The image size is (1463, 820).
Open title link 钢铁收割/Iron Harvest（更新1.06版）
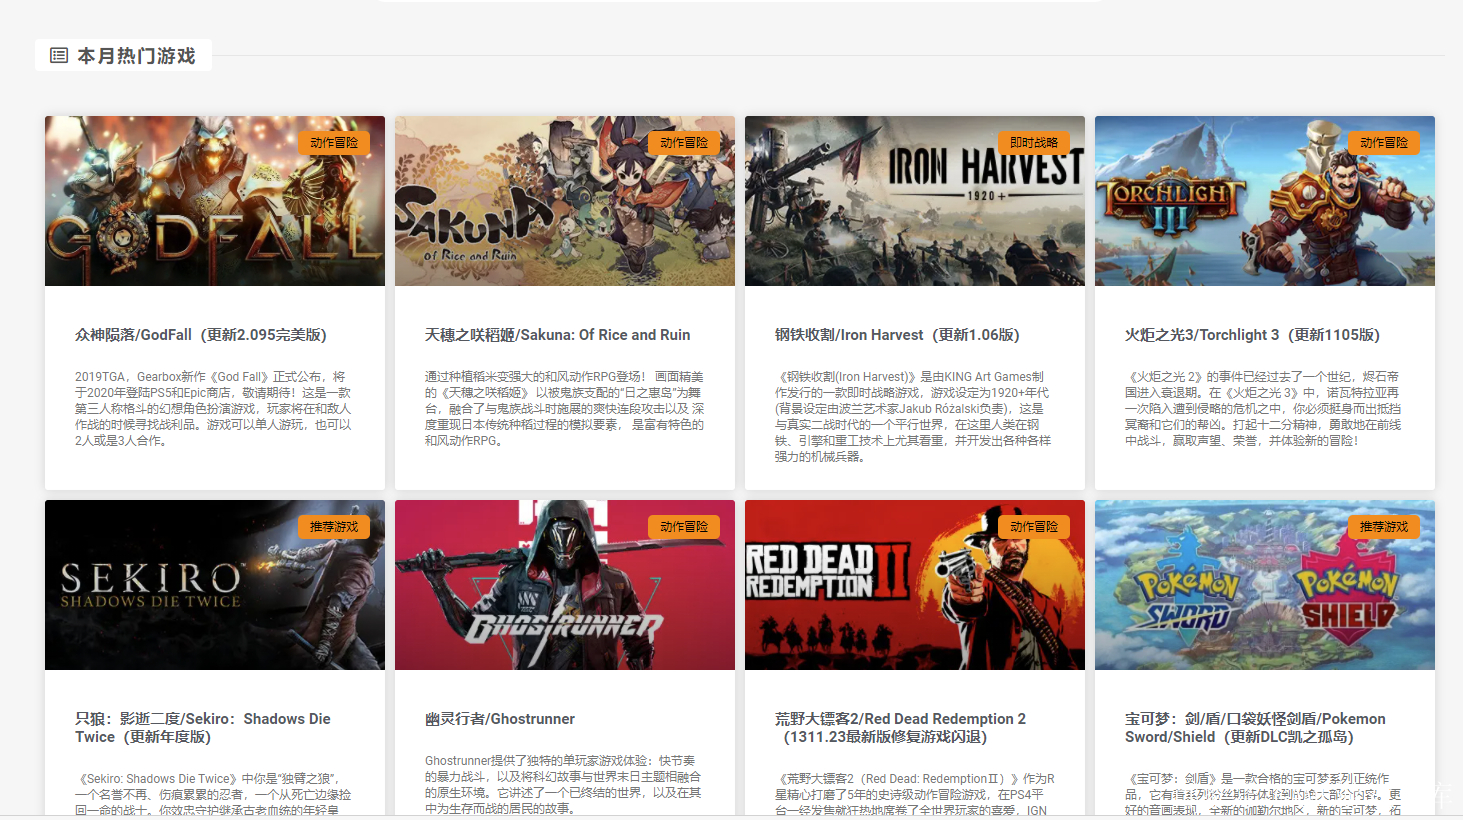click(x=897, y=335)
